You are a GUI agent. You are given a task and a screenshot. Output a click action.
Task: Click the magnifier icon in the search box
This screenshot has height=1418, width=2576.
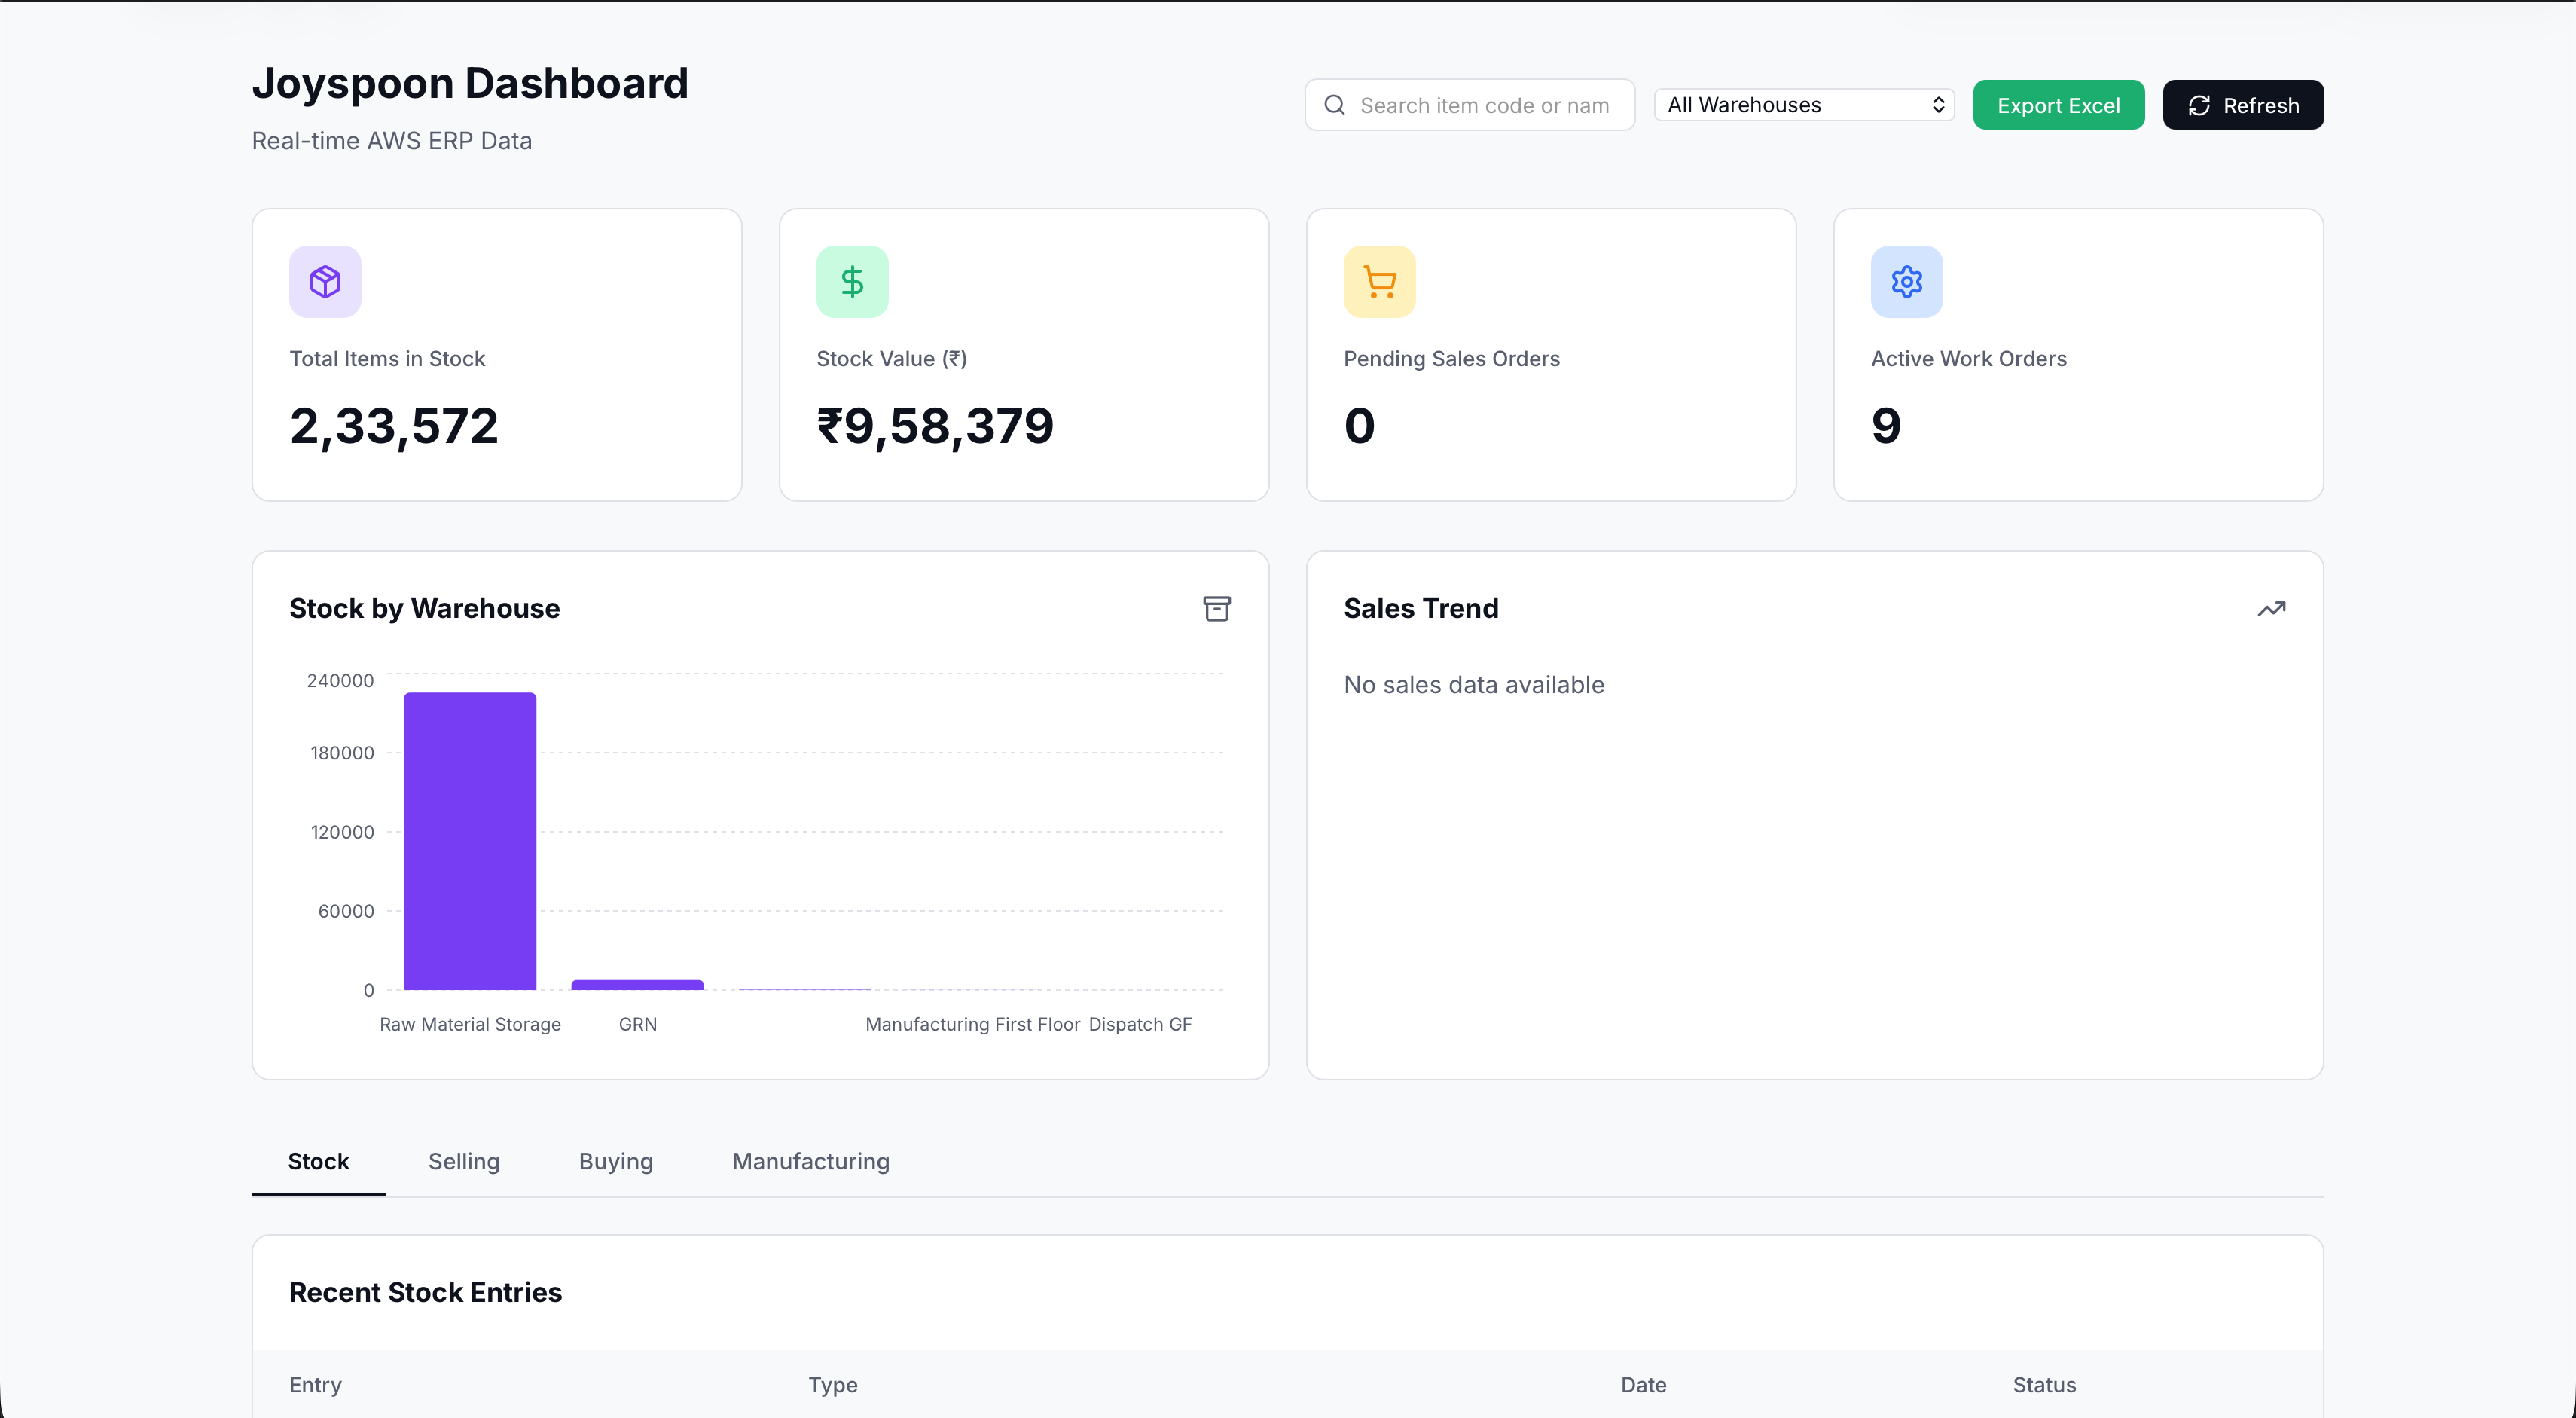point(1334,105)
